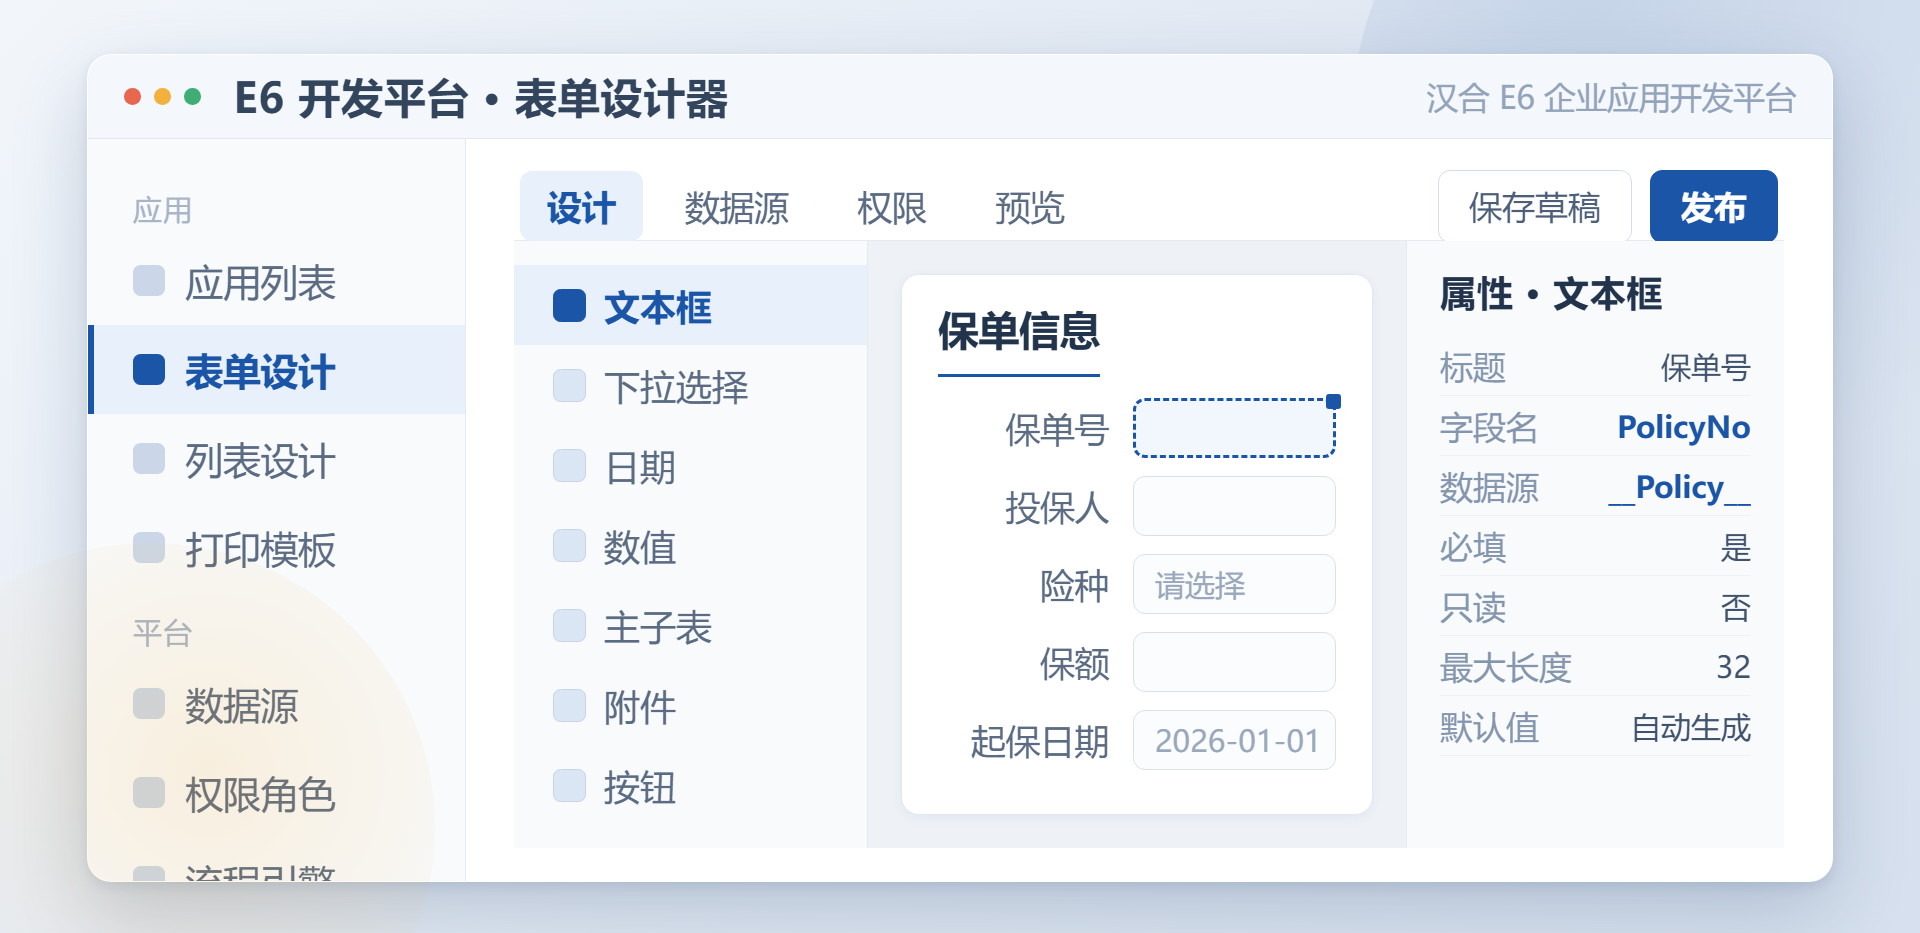
Task: Click the 按钮 component label
Action: (x=639, y=787)
